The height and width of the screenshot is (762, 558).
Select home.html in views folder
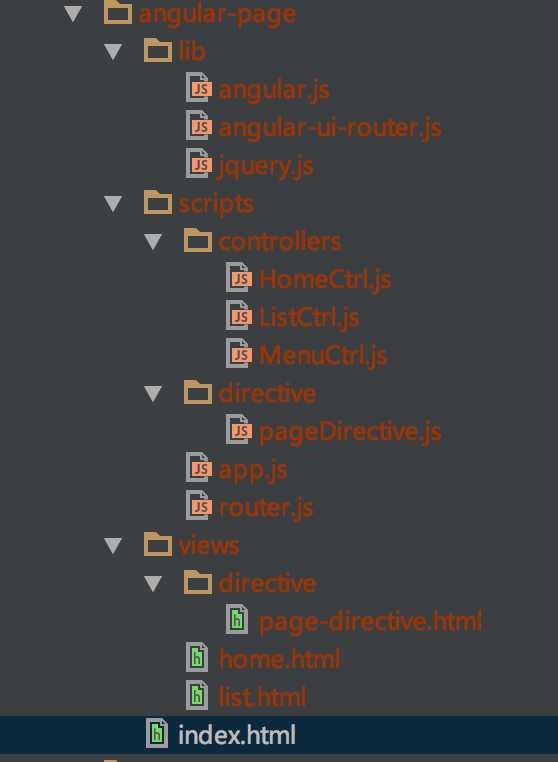point(279,659)
